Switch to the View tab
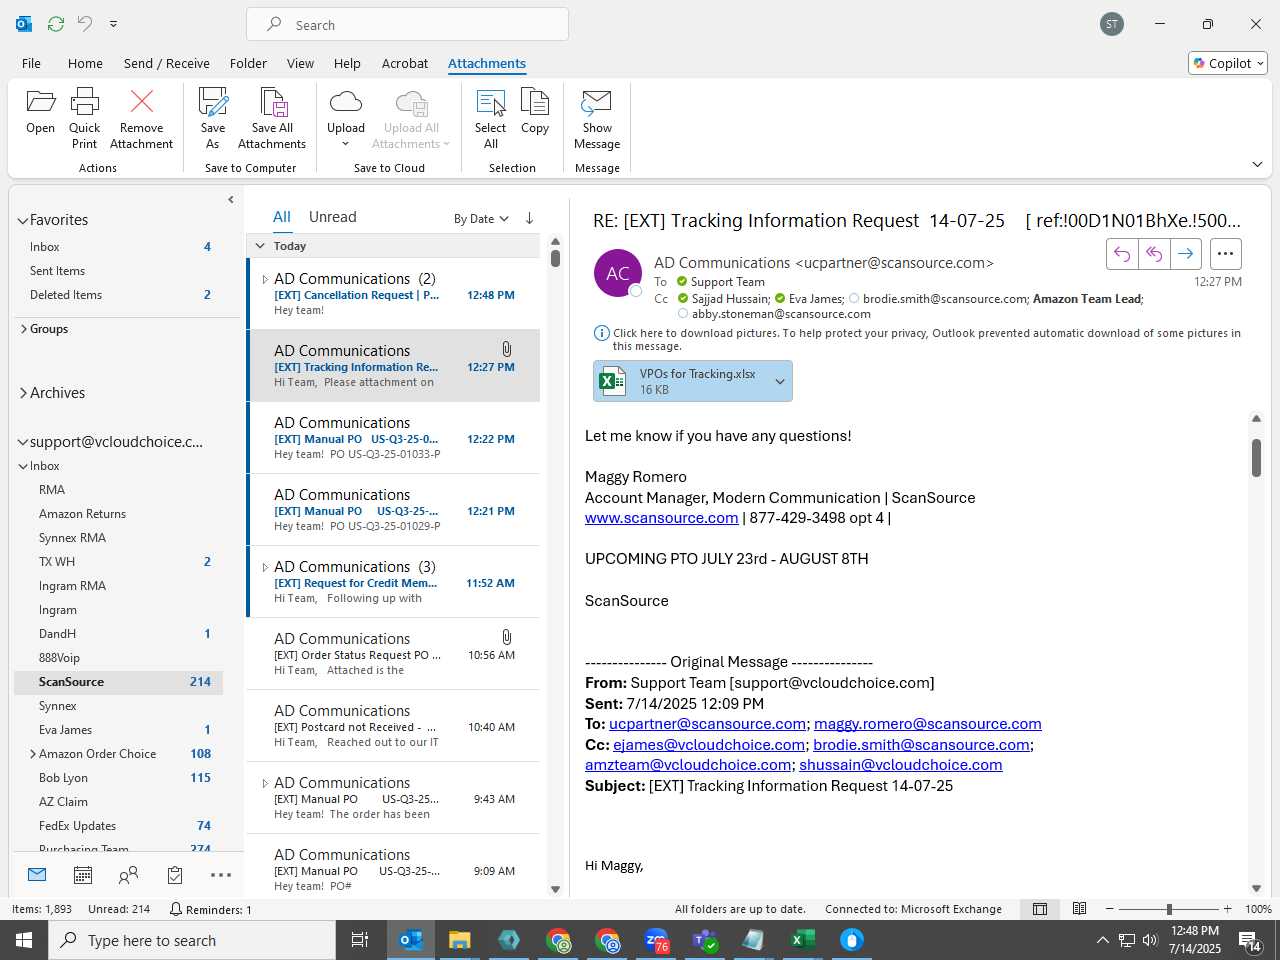 300,63
